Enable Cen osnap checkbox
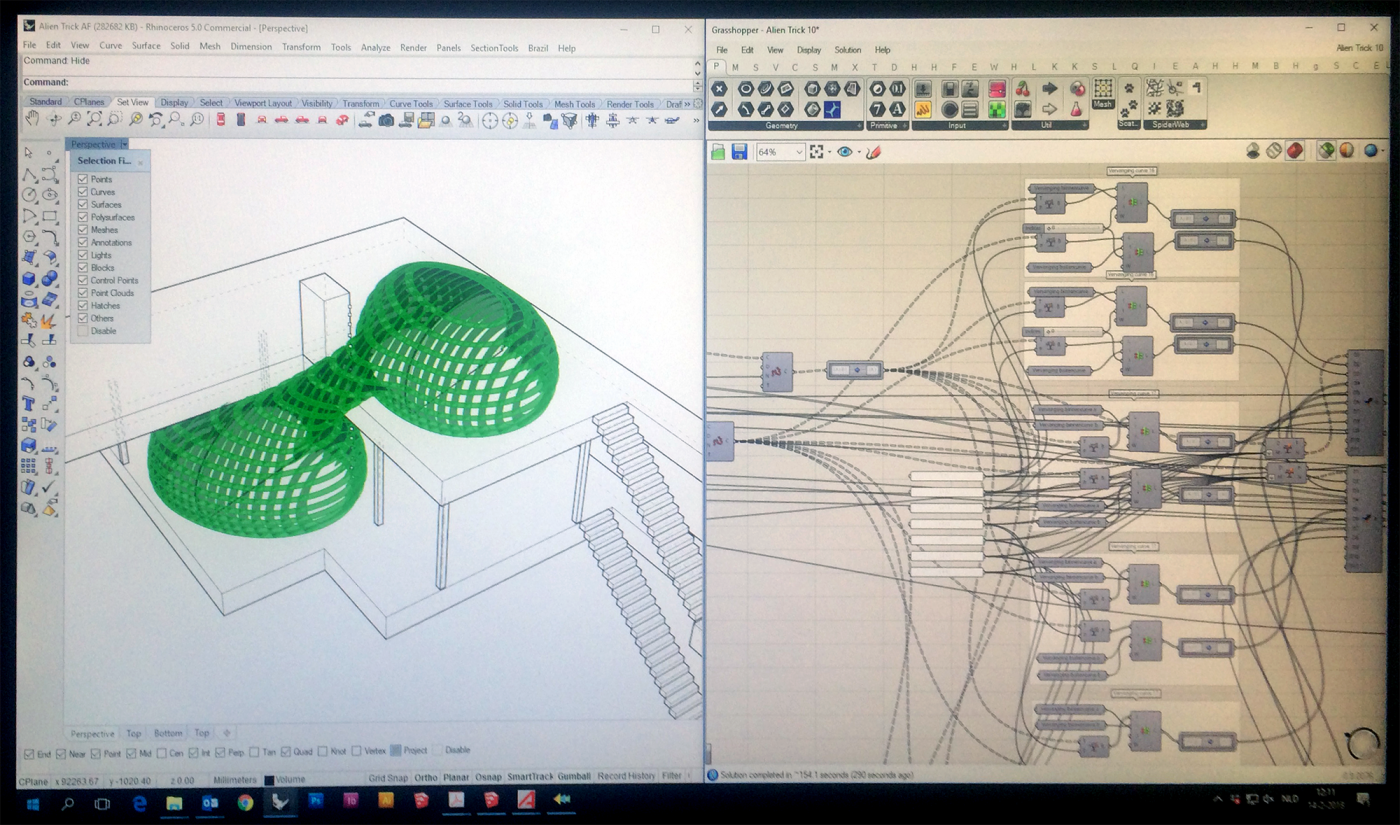 161,753
